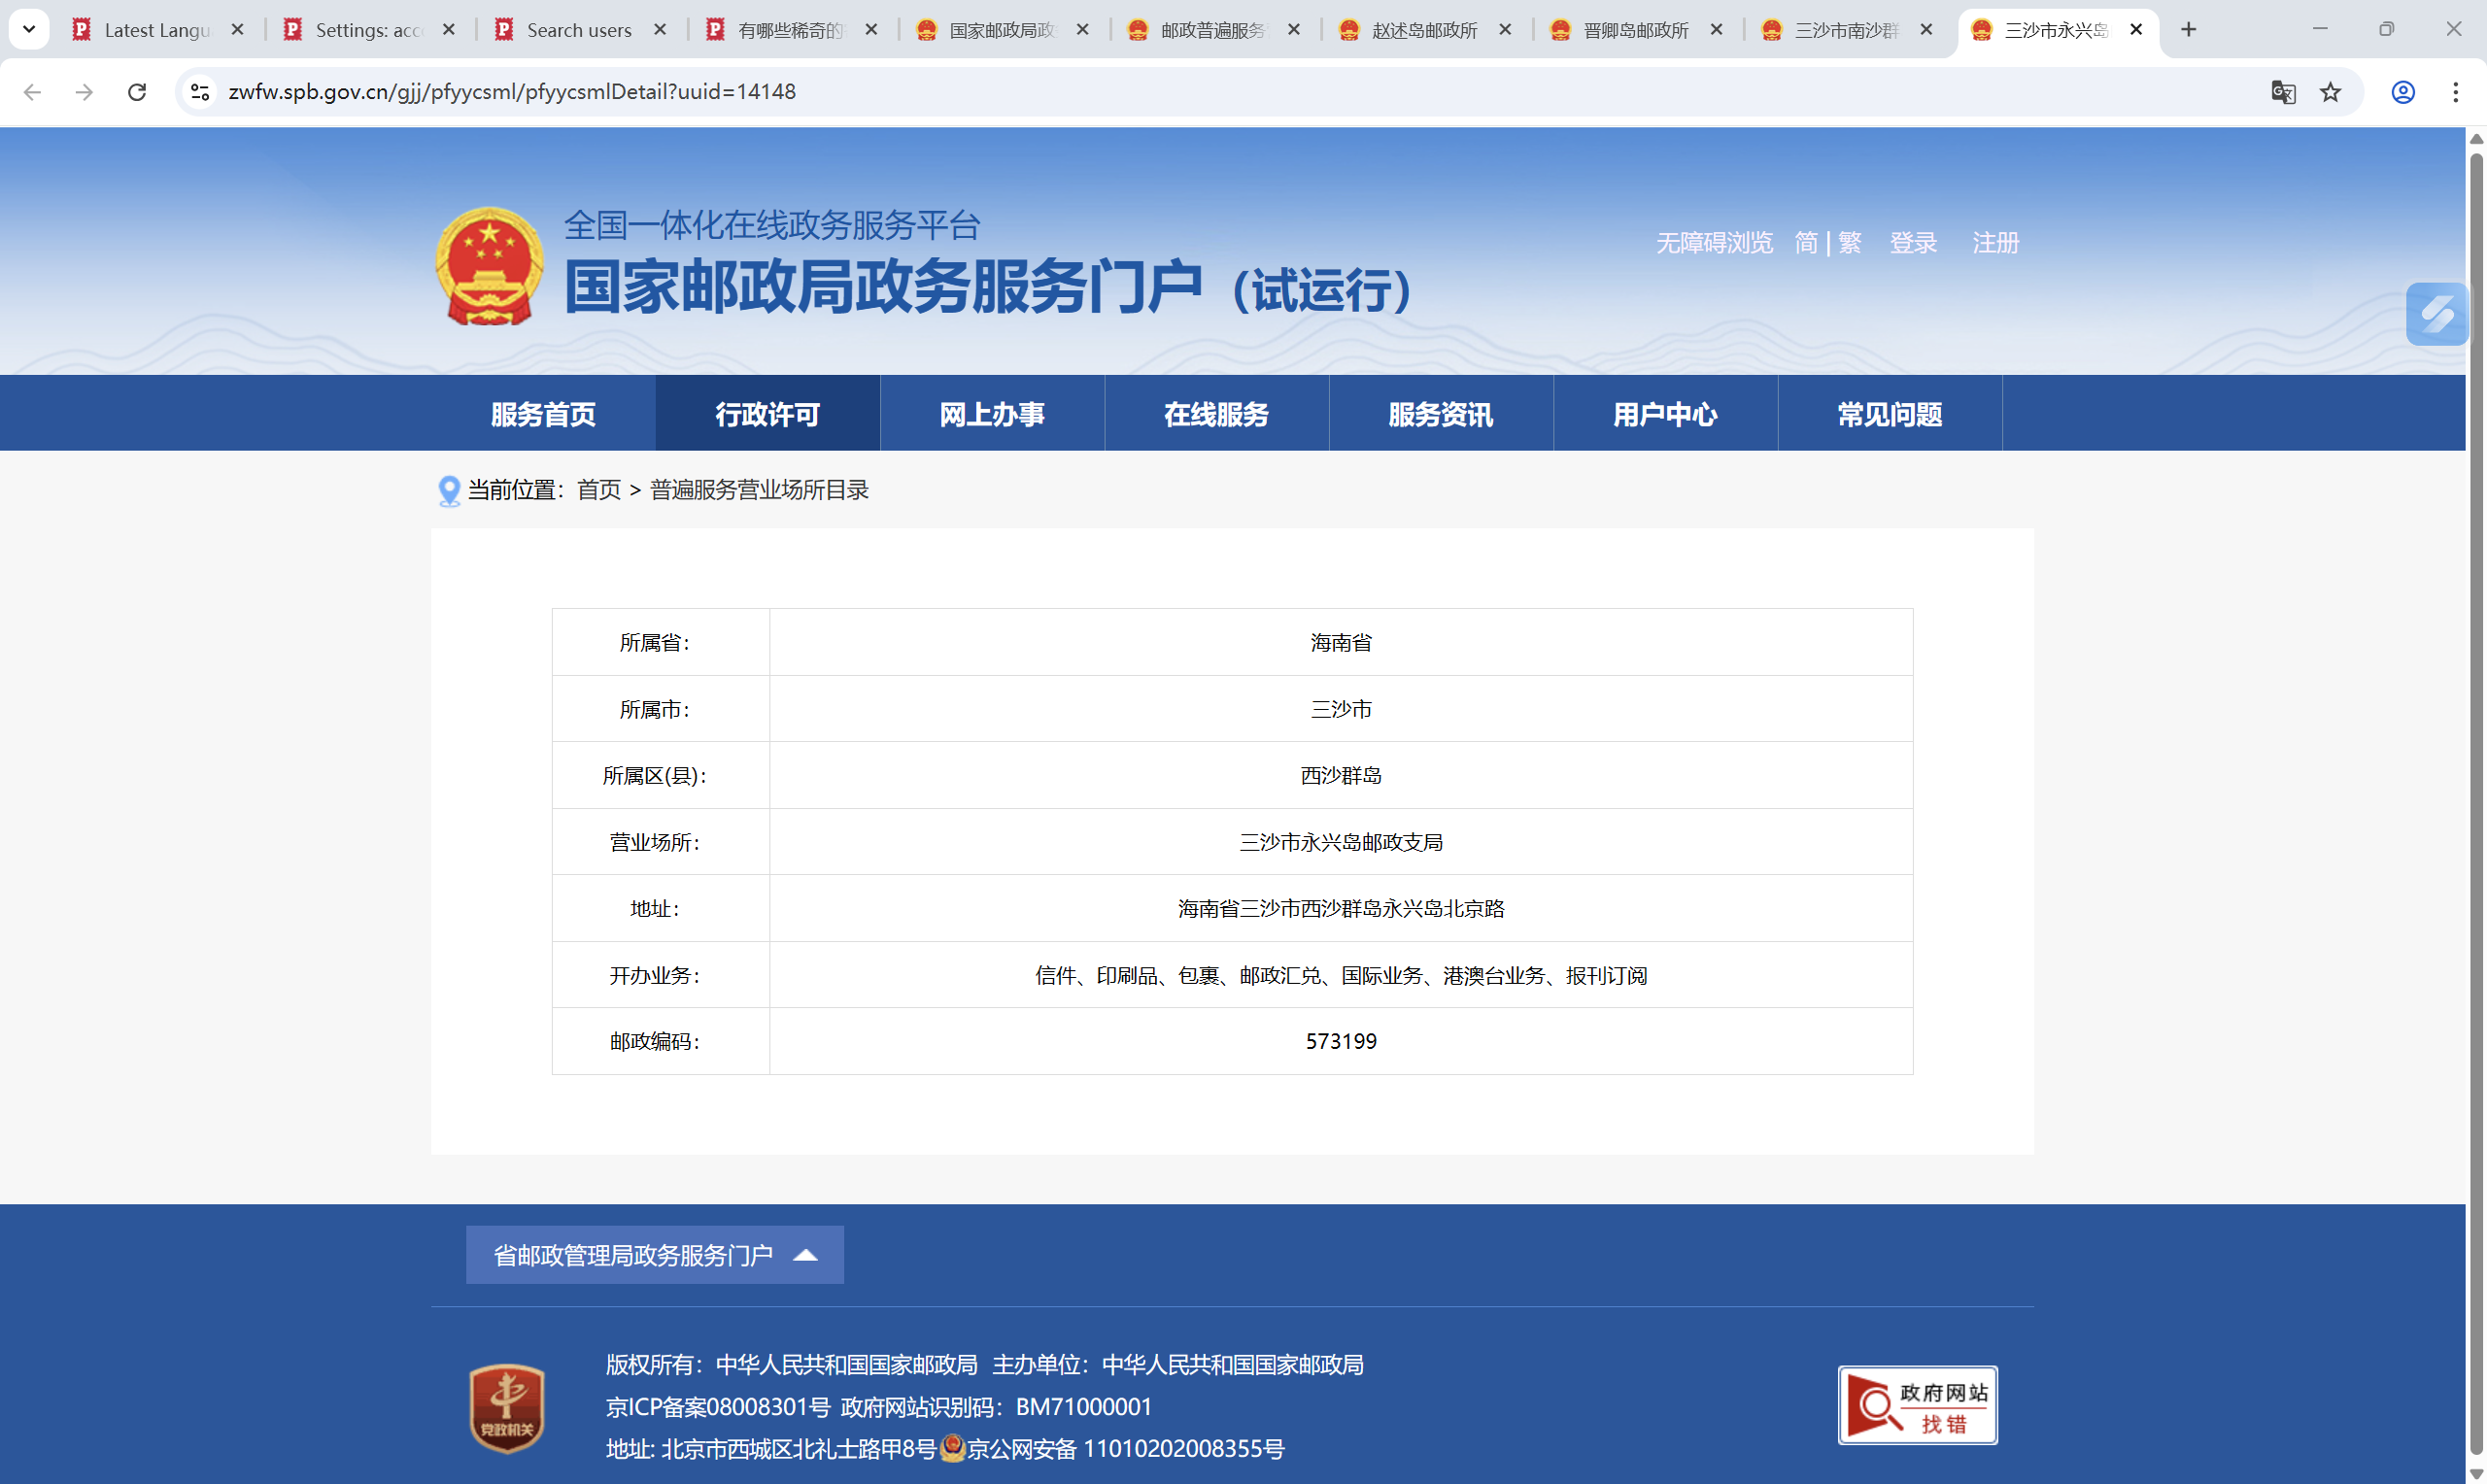Image resolution: width=2487 pixels, height=1484 pixels.
Task: Bookmark this page with the star icon
Action: pyautogui.click(x=2330, y=92)
